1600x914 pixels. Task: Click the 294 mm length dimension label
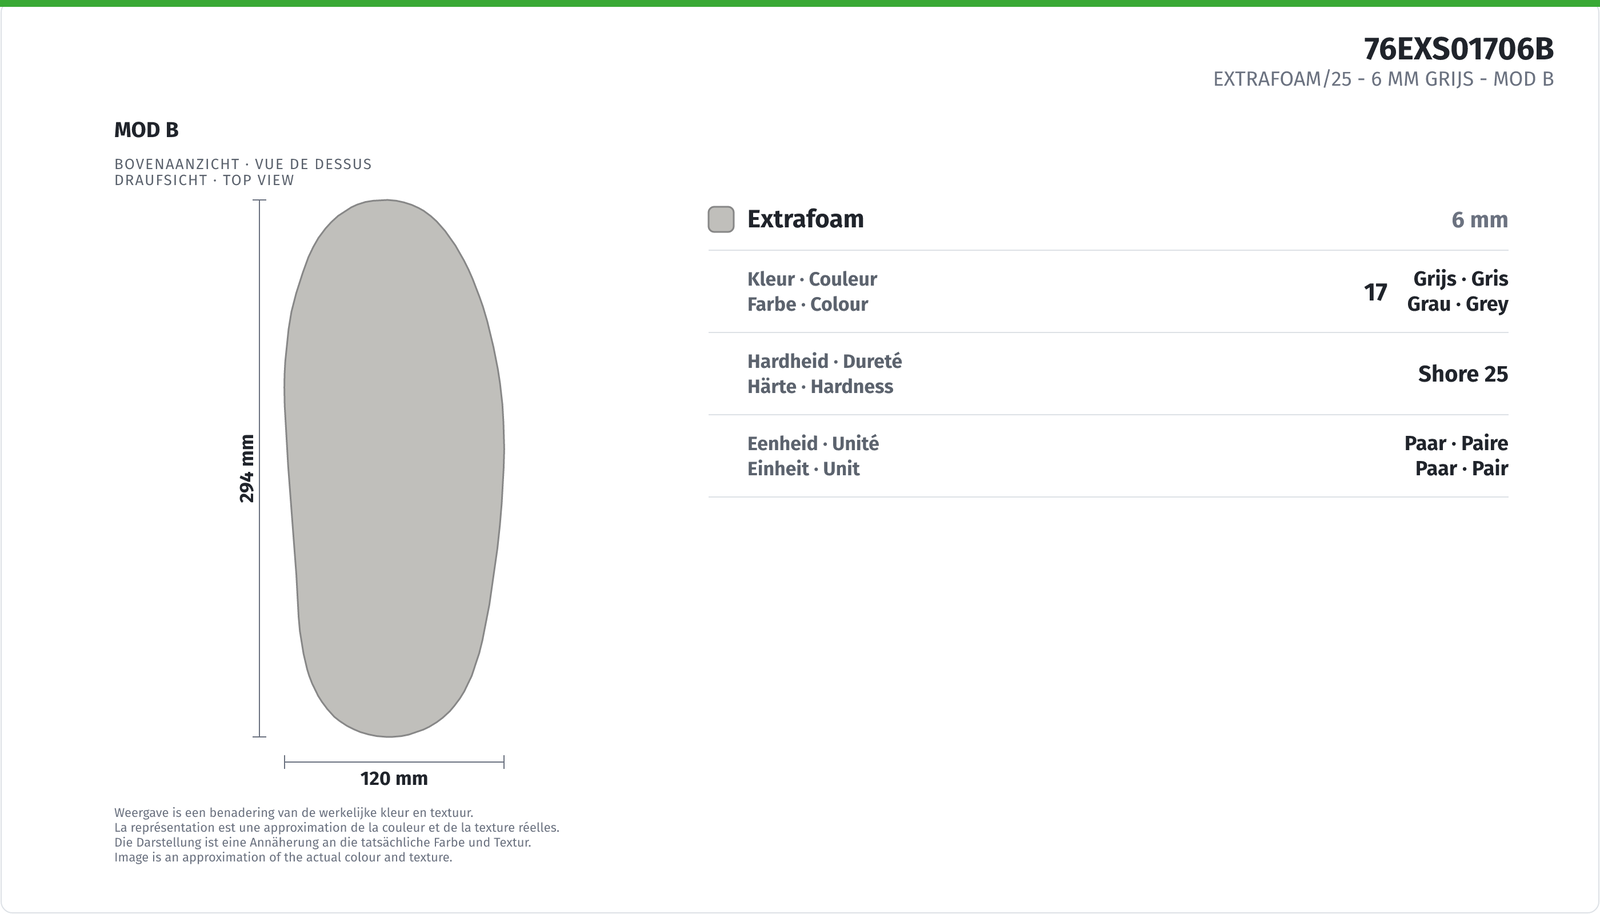247,468
